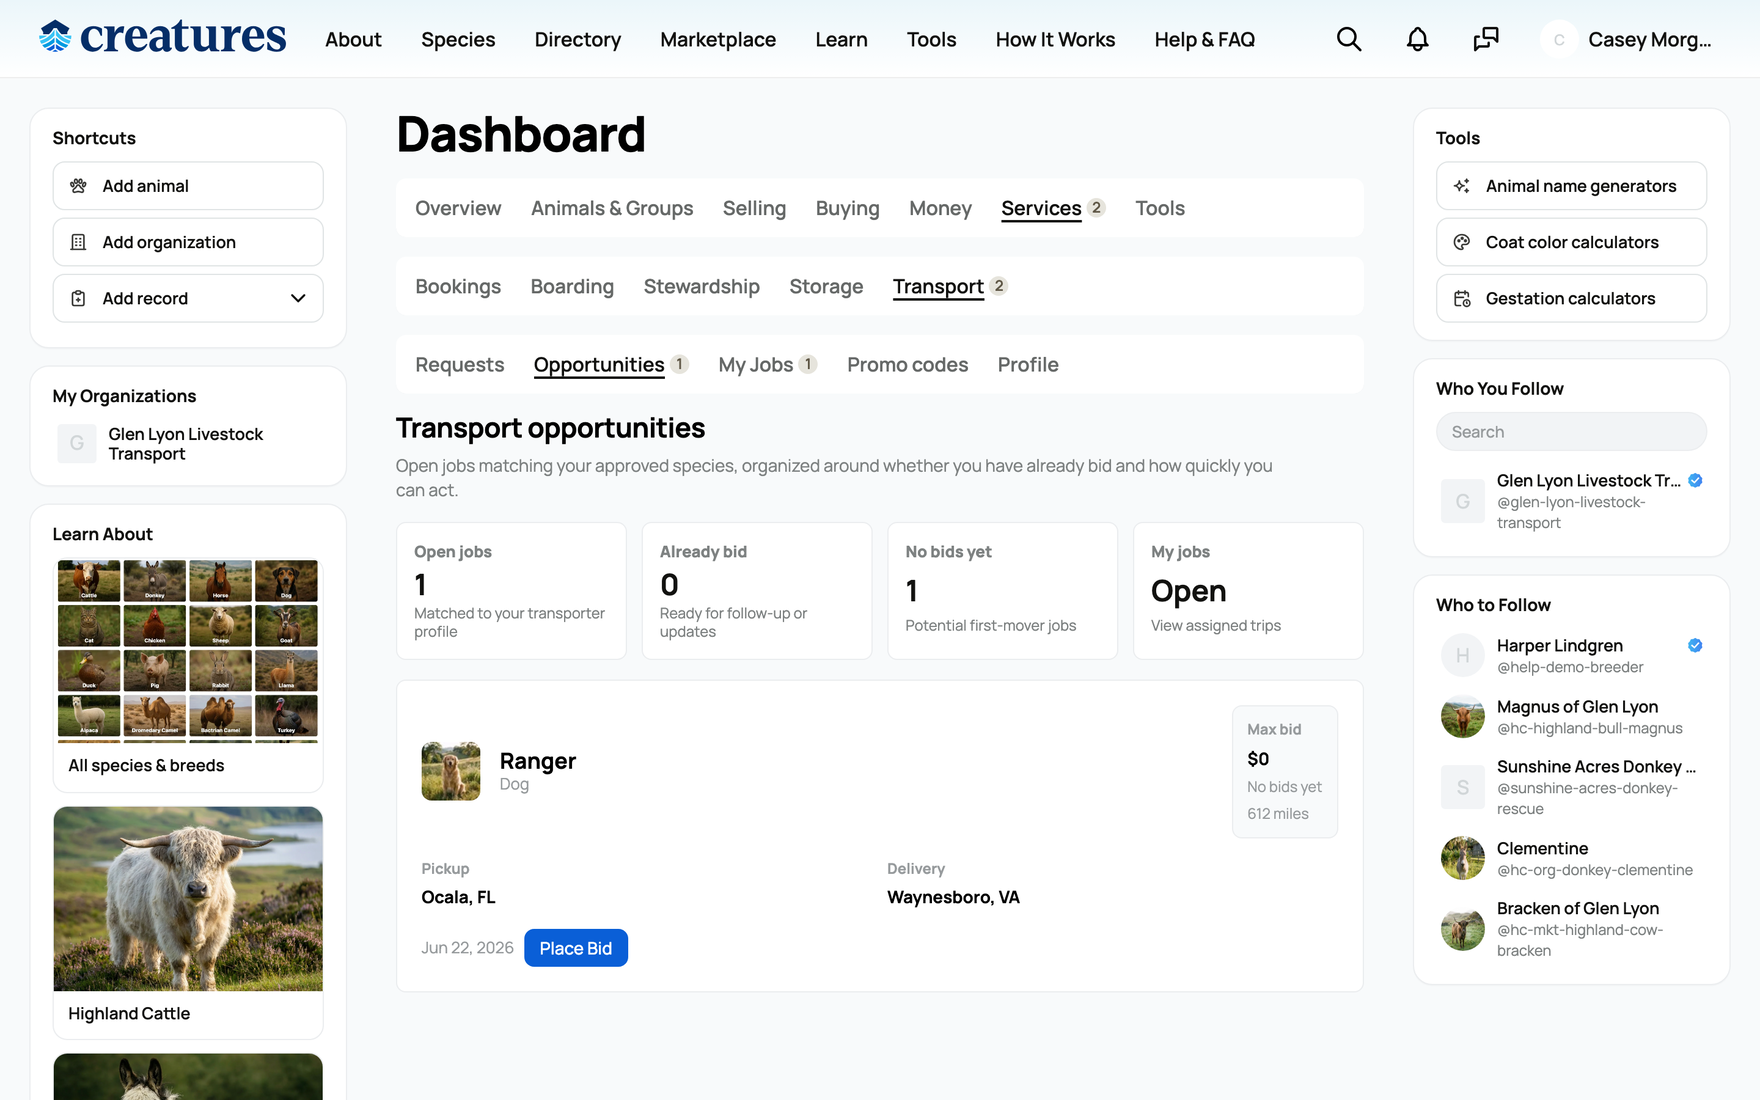This screenshot has width=1760, height=1100.
Task: Open Stewardship sub-tab
Action: click(701, 286)
